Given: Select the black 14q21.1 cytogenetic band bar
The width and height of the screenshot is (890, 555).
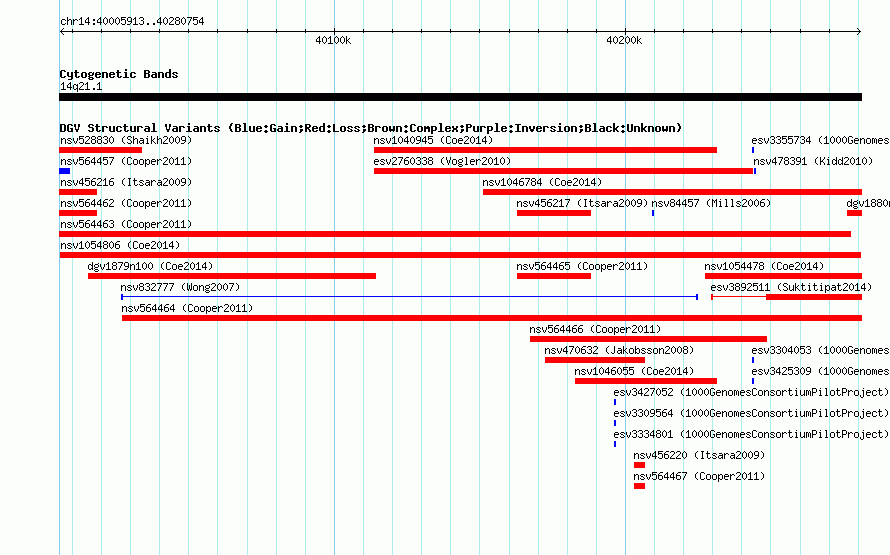Looking at the screenshot, I should [460, 97].
